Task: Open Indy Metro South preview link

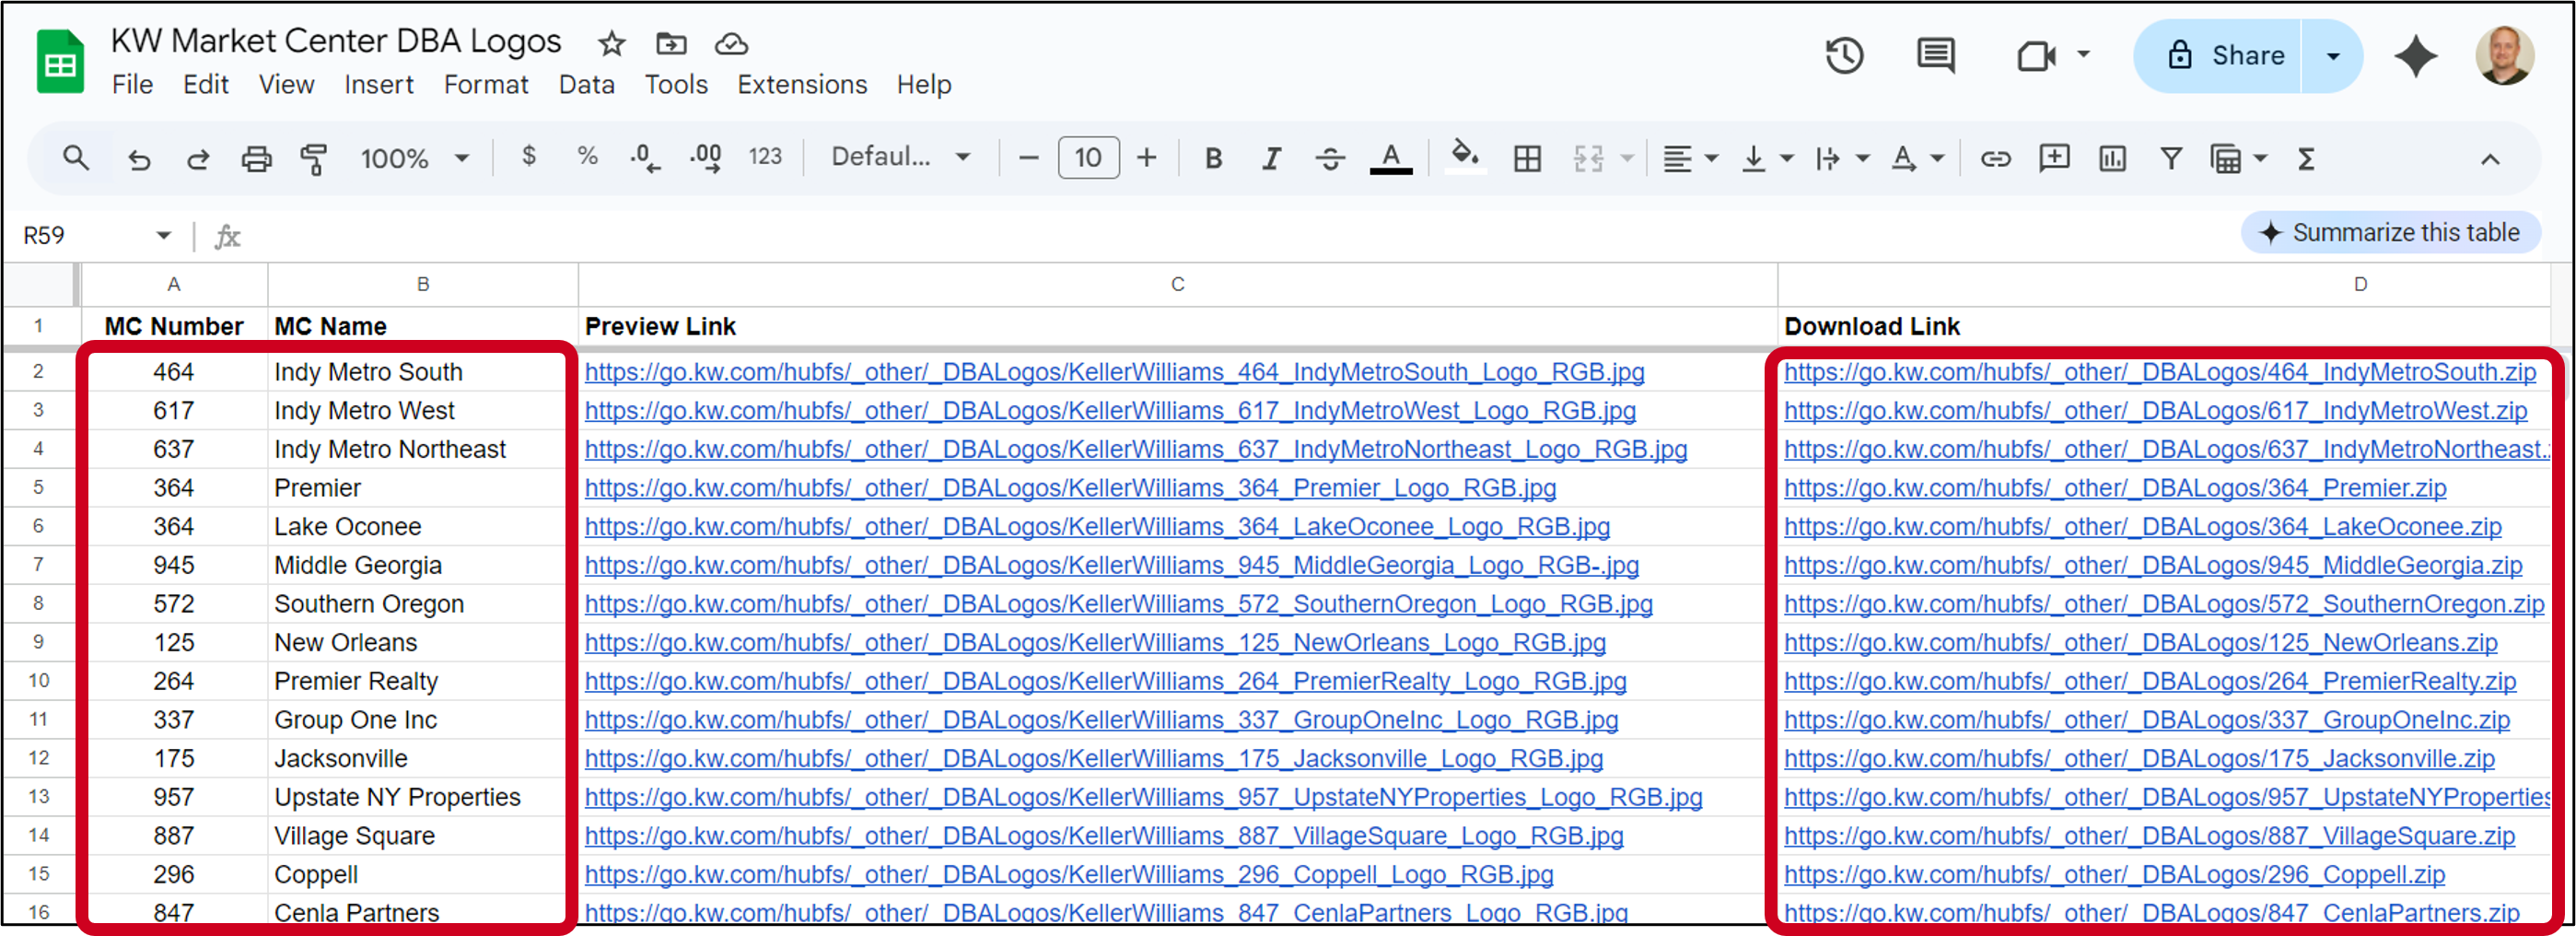Action: (1114, 372)
